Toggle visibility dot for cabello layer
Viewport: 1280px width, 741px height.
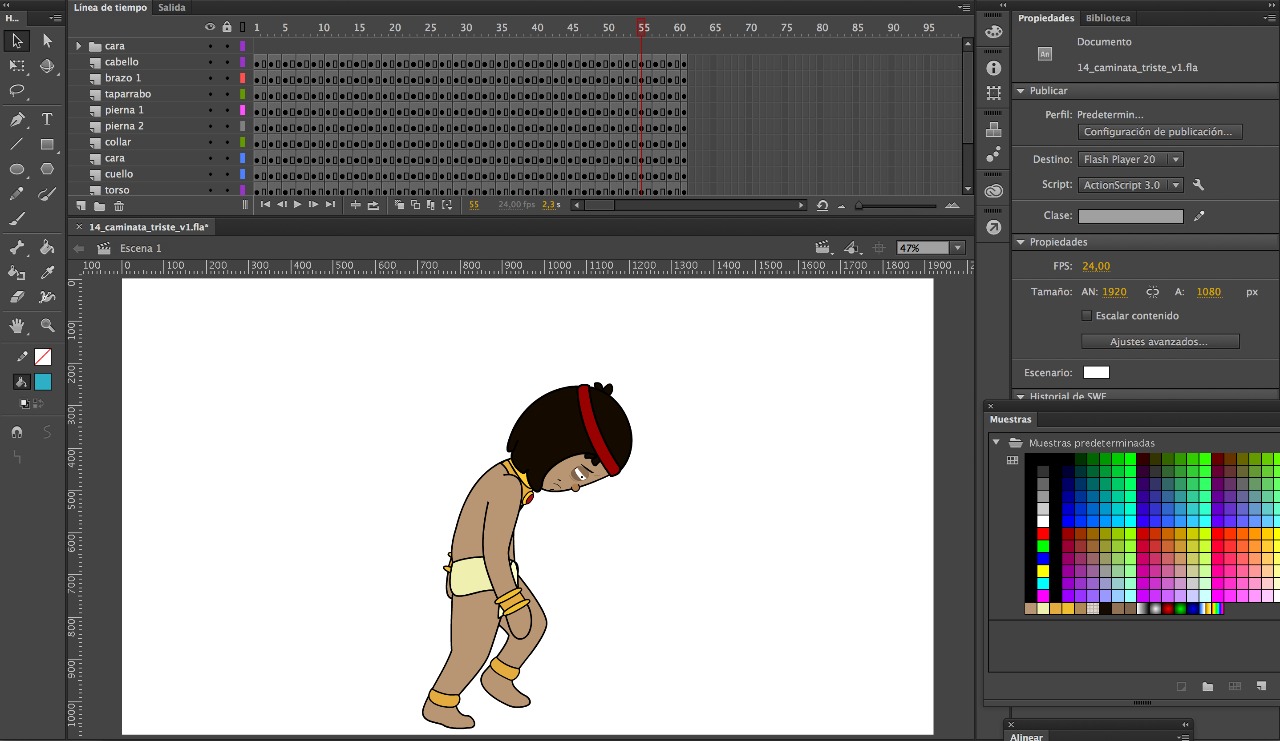click(x=210, y=62)
